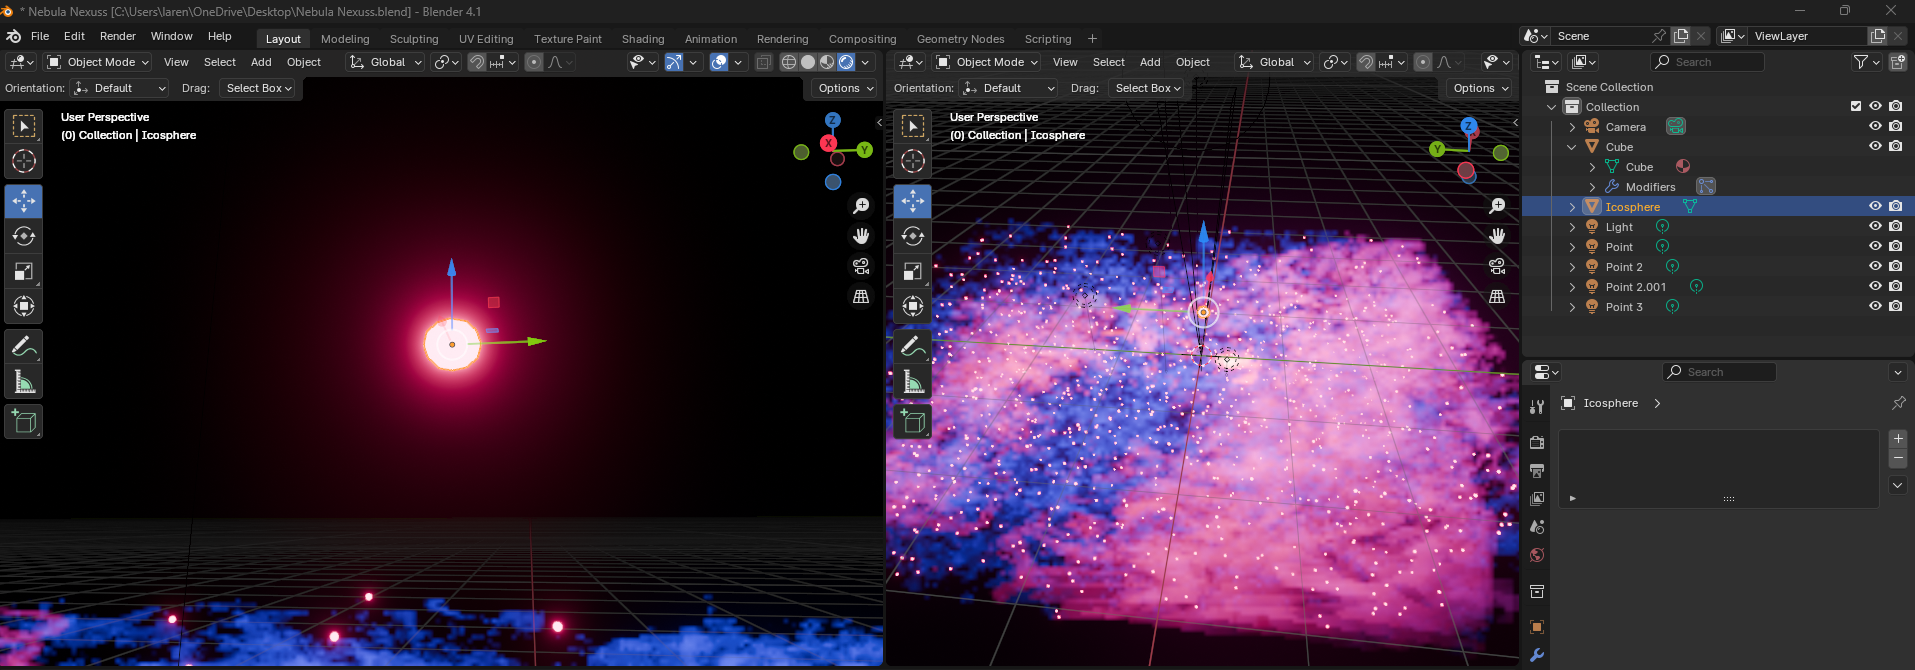Image resolution: width=1915 pixels, height=670 pixels.
Task: Uncheck the Collection exclude checkbox
Action: tap(1856, 106)
